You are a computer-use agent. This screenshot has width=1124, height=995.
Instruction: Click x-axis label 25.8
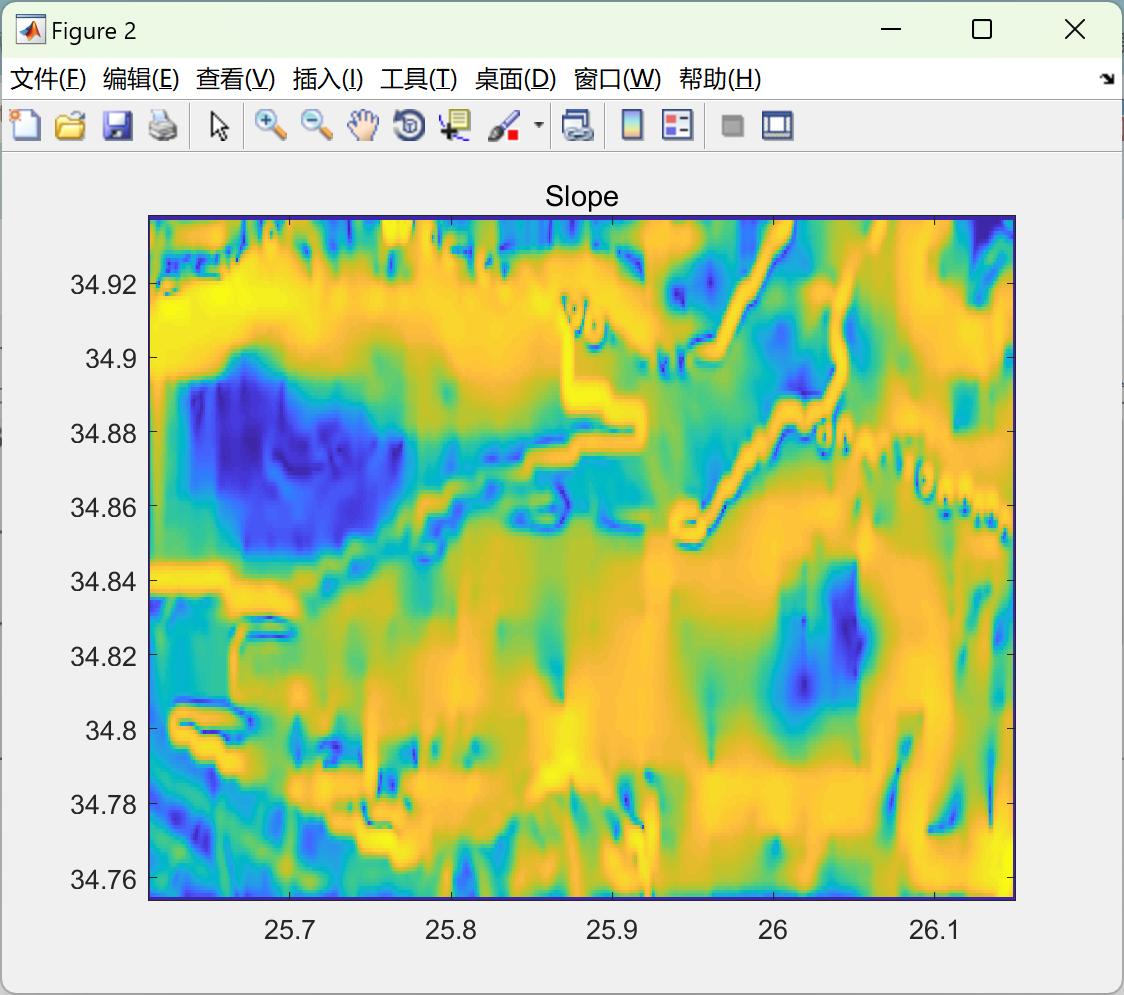click(x=451, y=930)
